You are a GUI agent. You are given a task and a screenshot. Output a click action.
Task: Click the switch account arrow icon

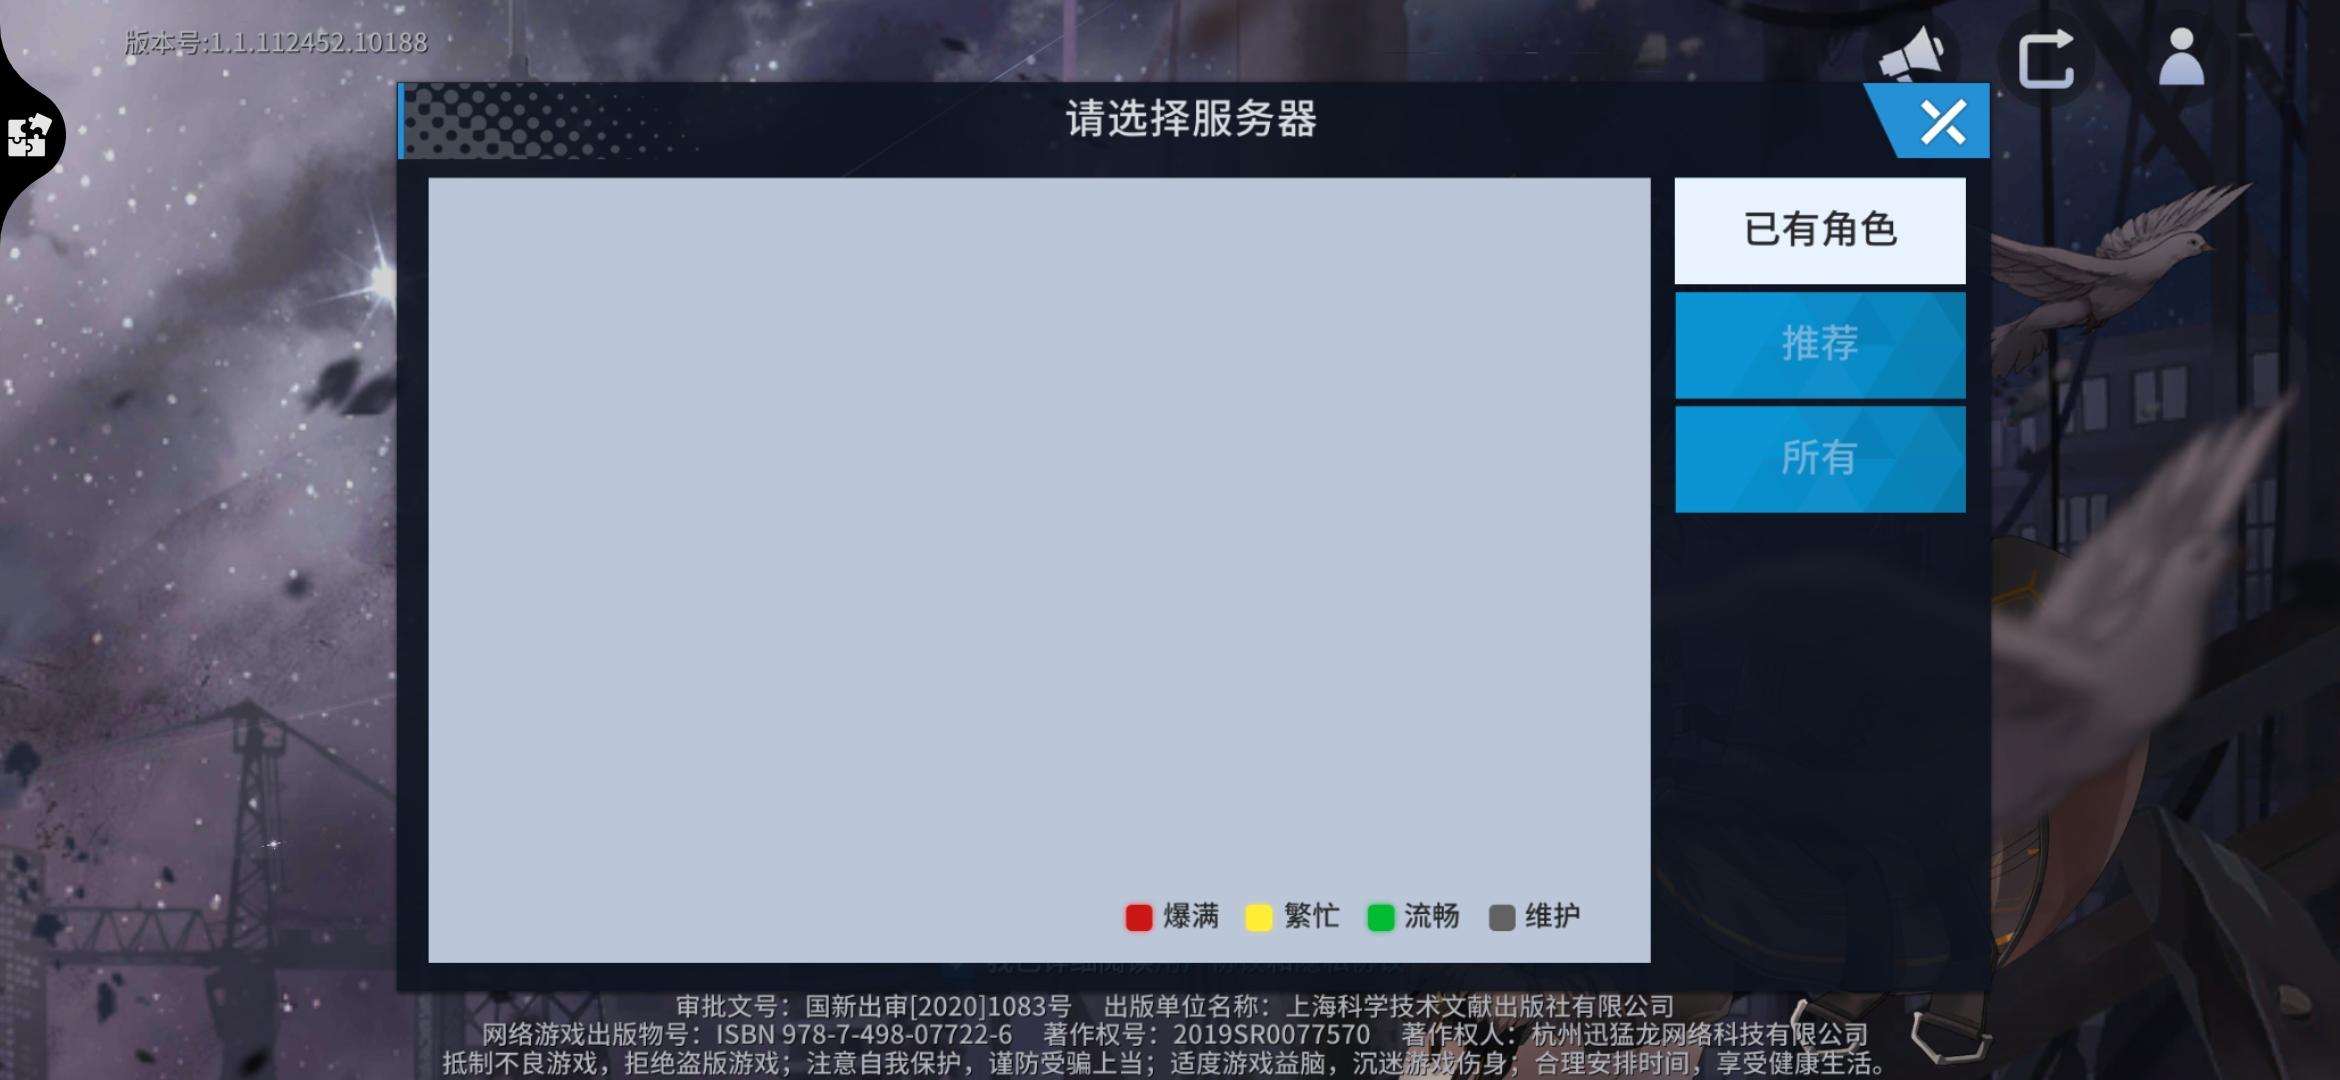(x=2045, y=60)
